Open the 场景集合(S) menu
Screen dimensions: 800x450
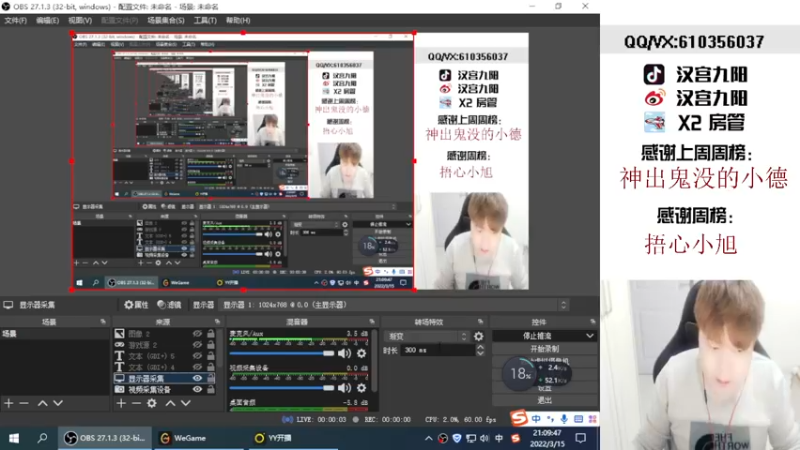[166, 20]
